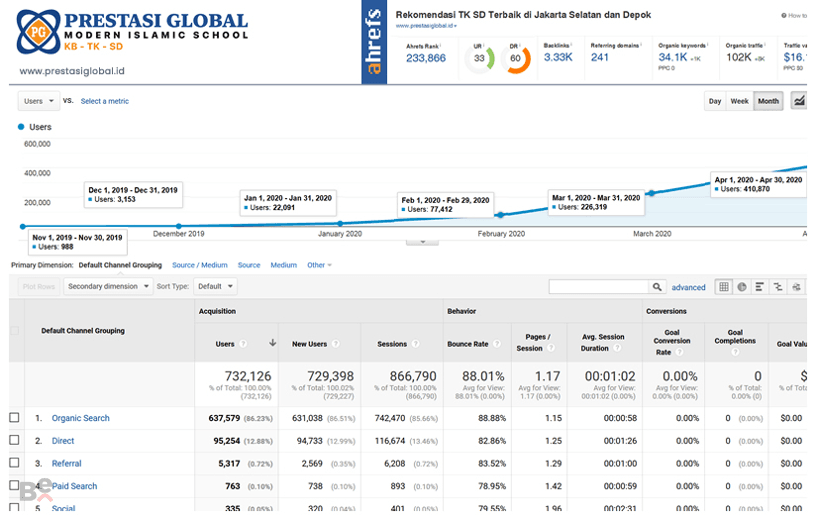Image resolution: width=817 pixels, height=520 pixels.
Task: Select the Month granularity tab
Action: (768, 101)
